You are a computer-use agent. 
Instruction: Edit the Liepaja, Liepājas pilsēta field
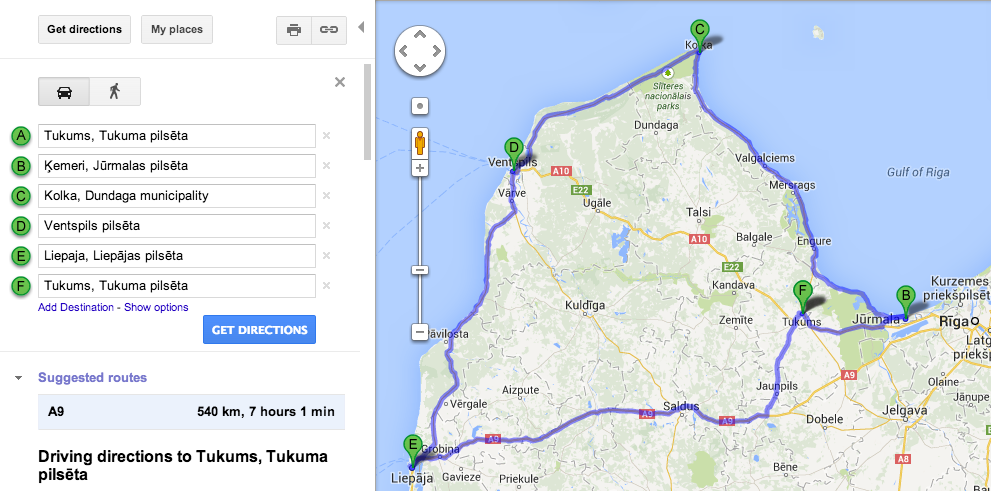click(x=177, y=256)
